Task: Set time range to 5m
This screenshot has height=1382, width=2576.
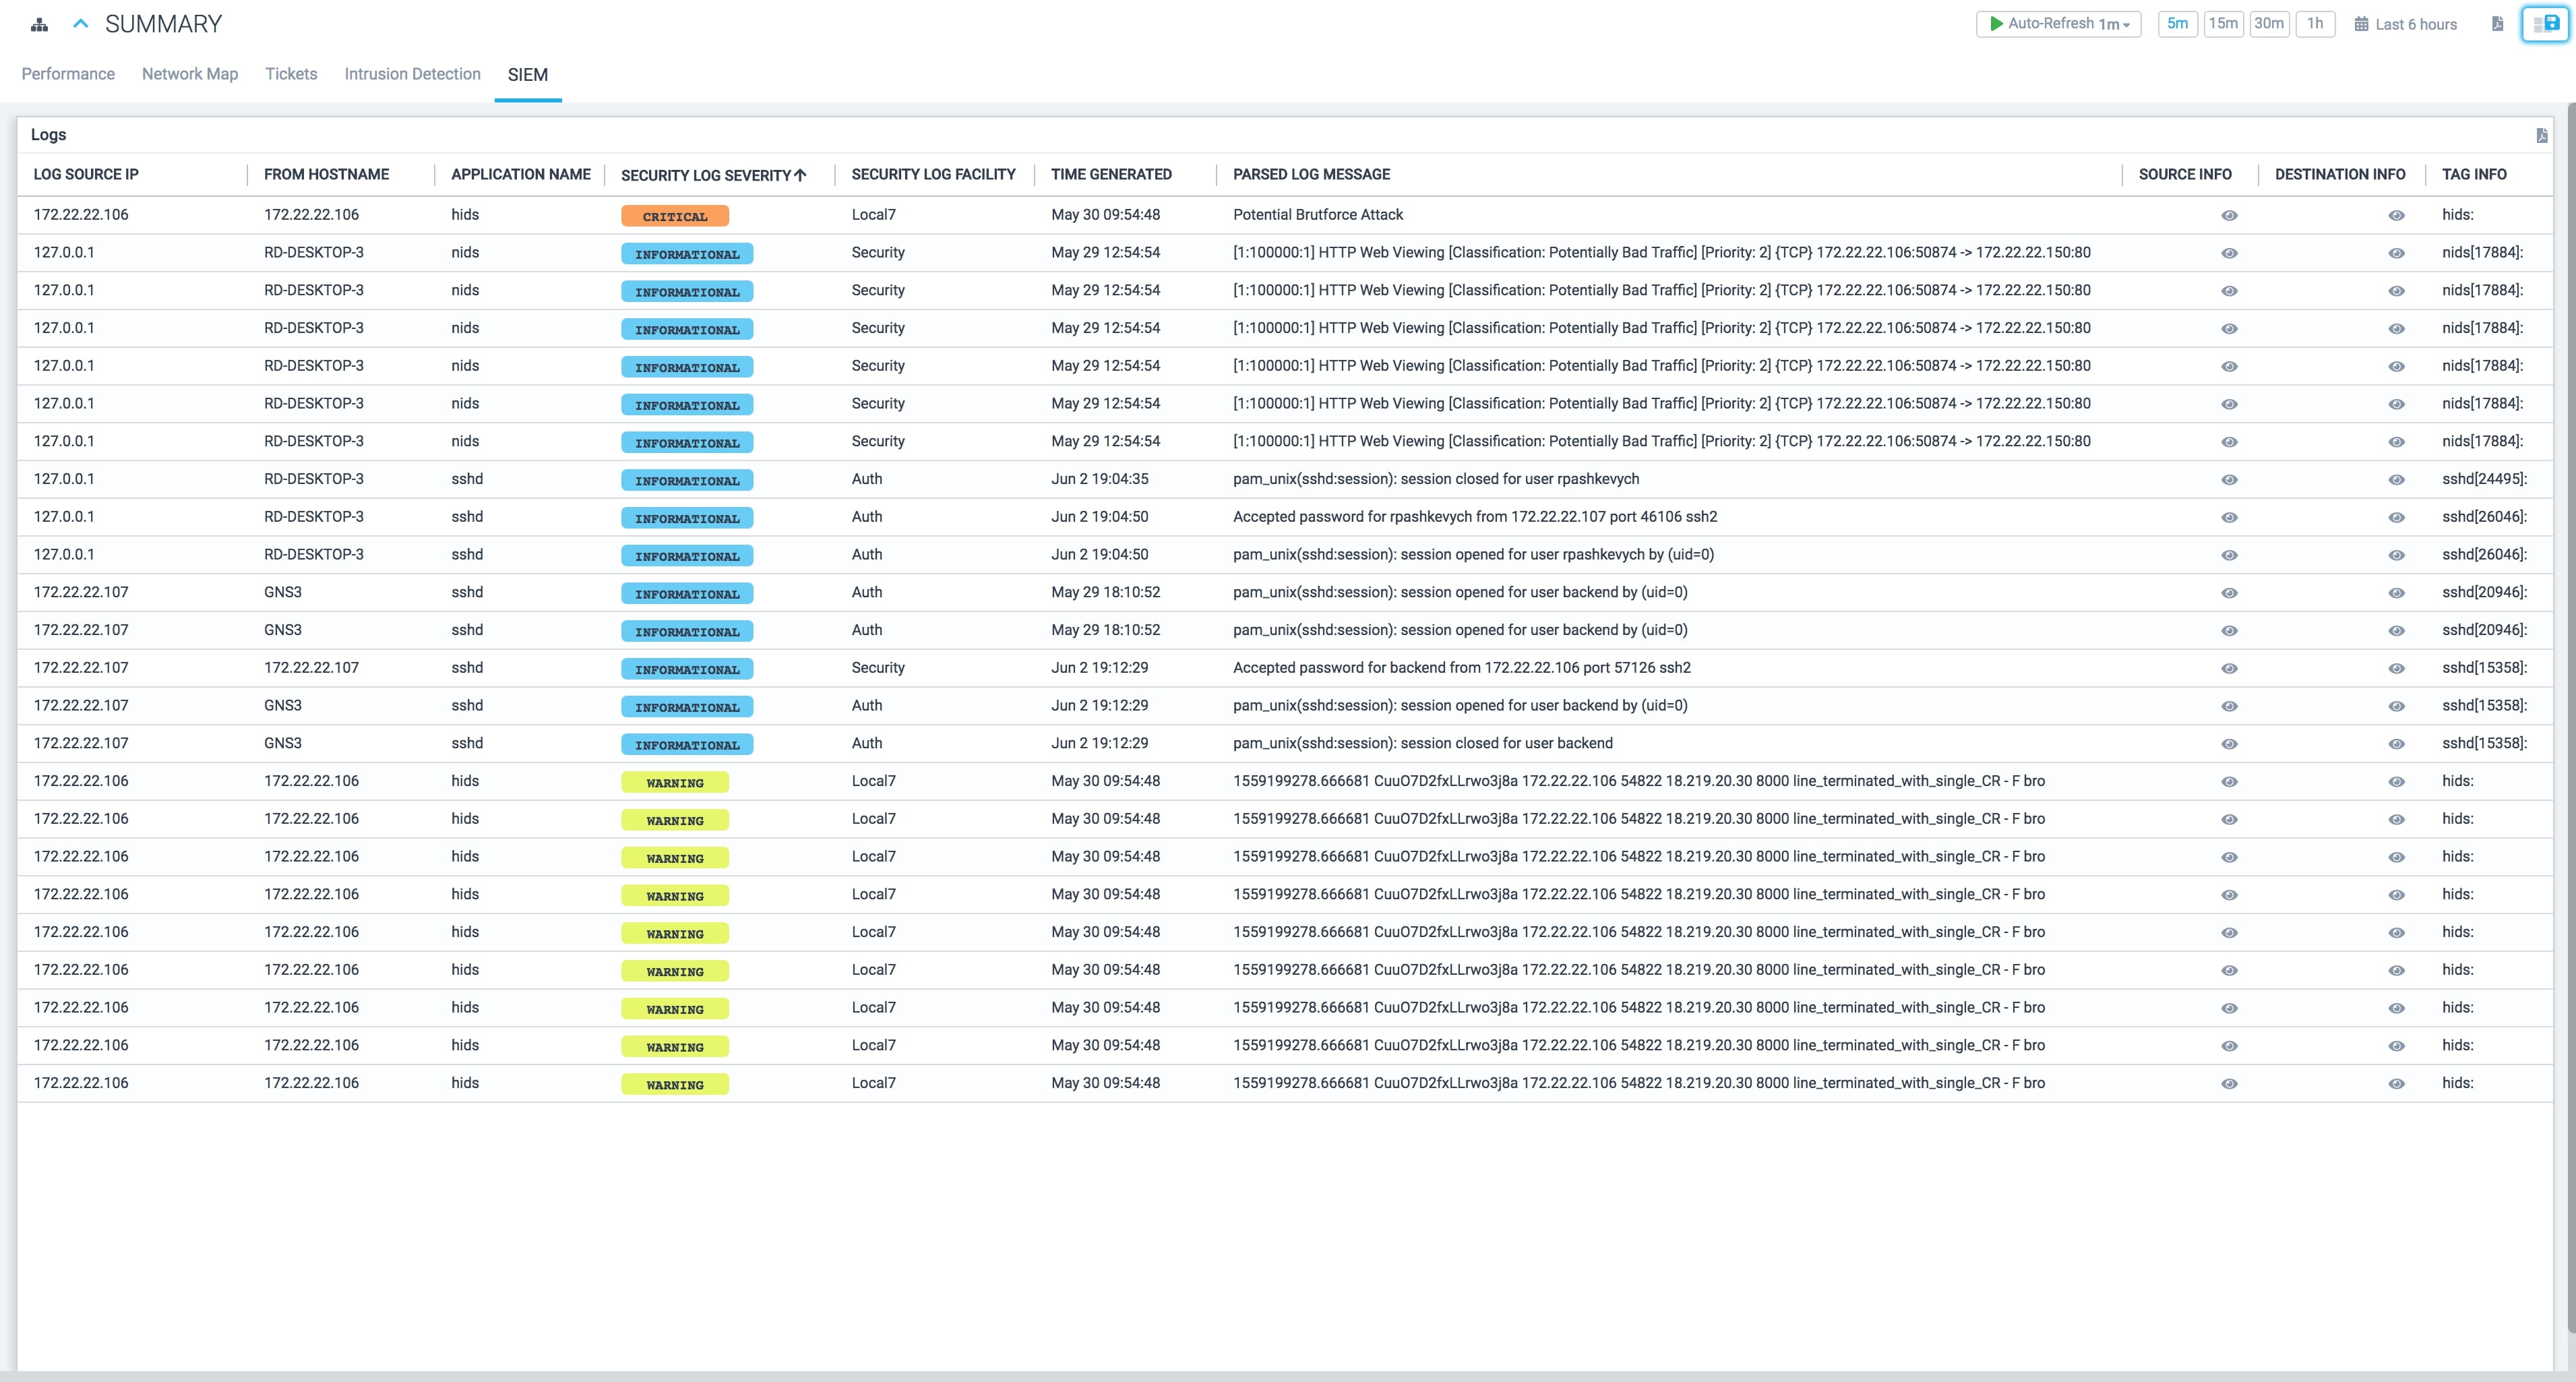Action: [x=2177, y=24]
